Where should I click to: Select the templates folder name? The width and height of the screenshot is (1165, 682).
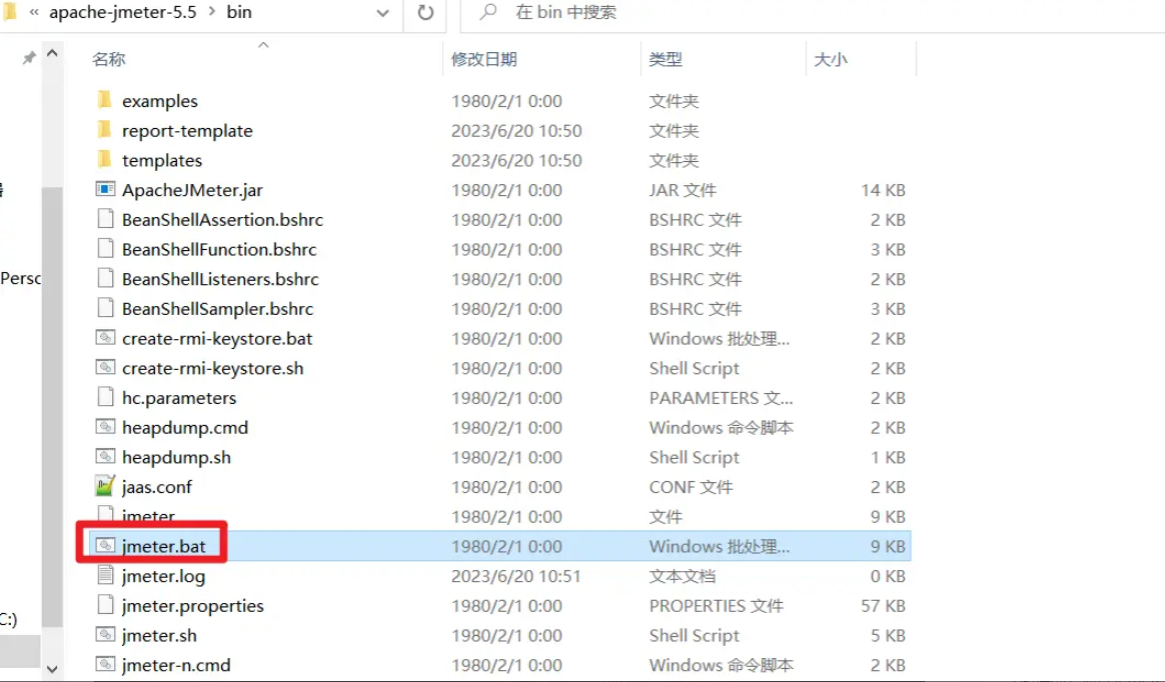coord(162,160)
